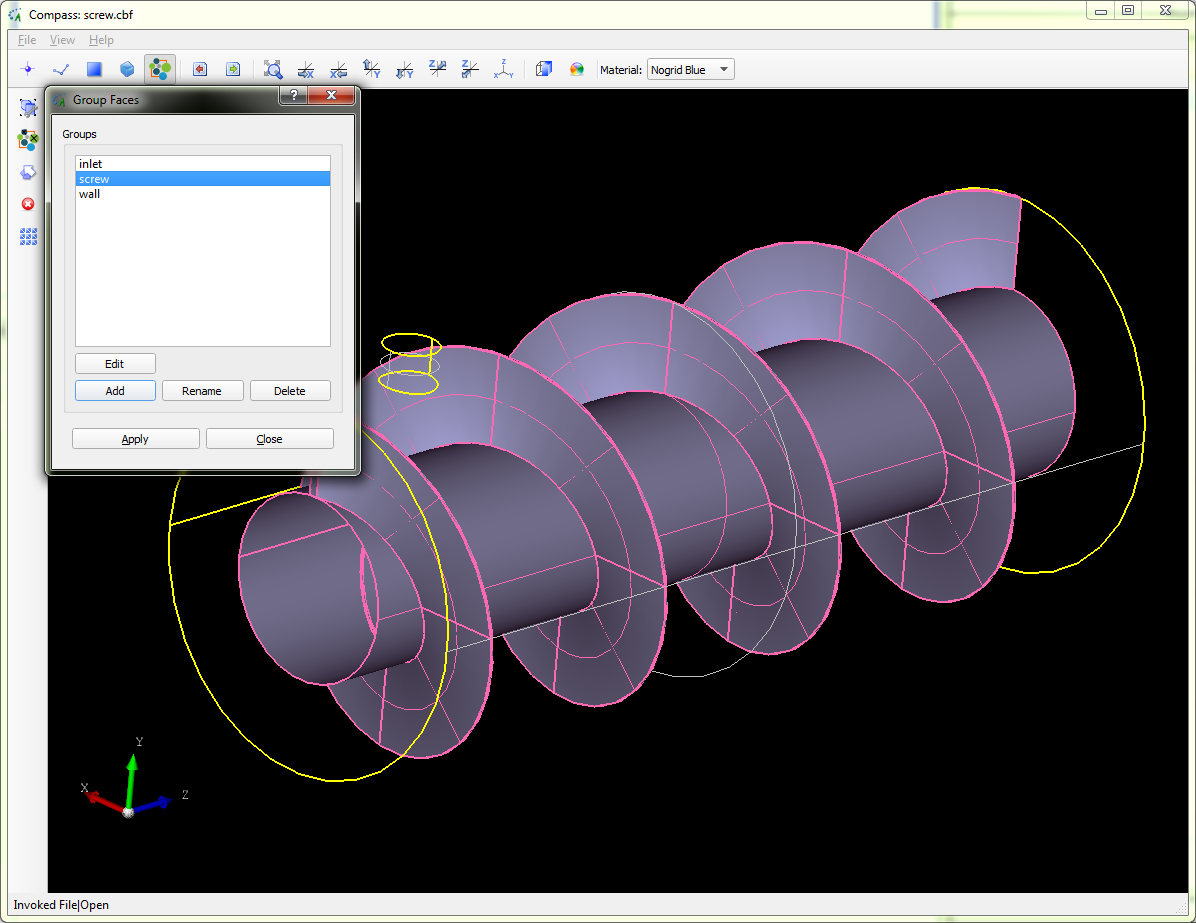This screenshot has width=1196, height=923.
Task: Select the solid selection tool
Action: pyautogui.click(x=126, y=69)
